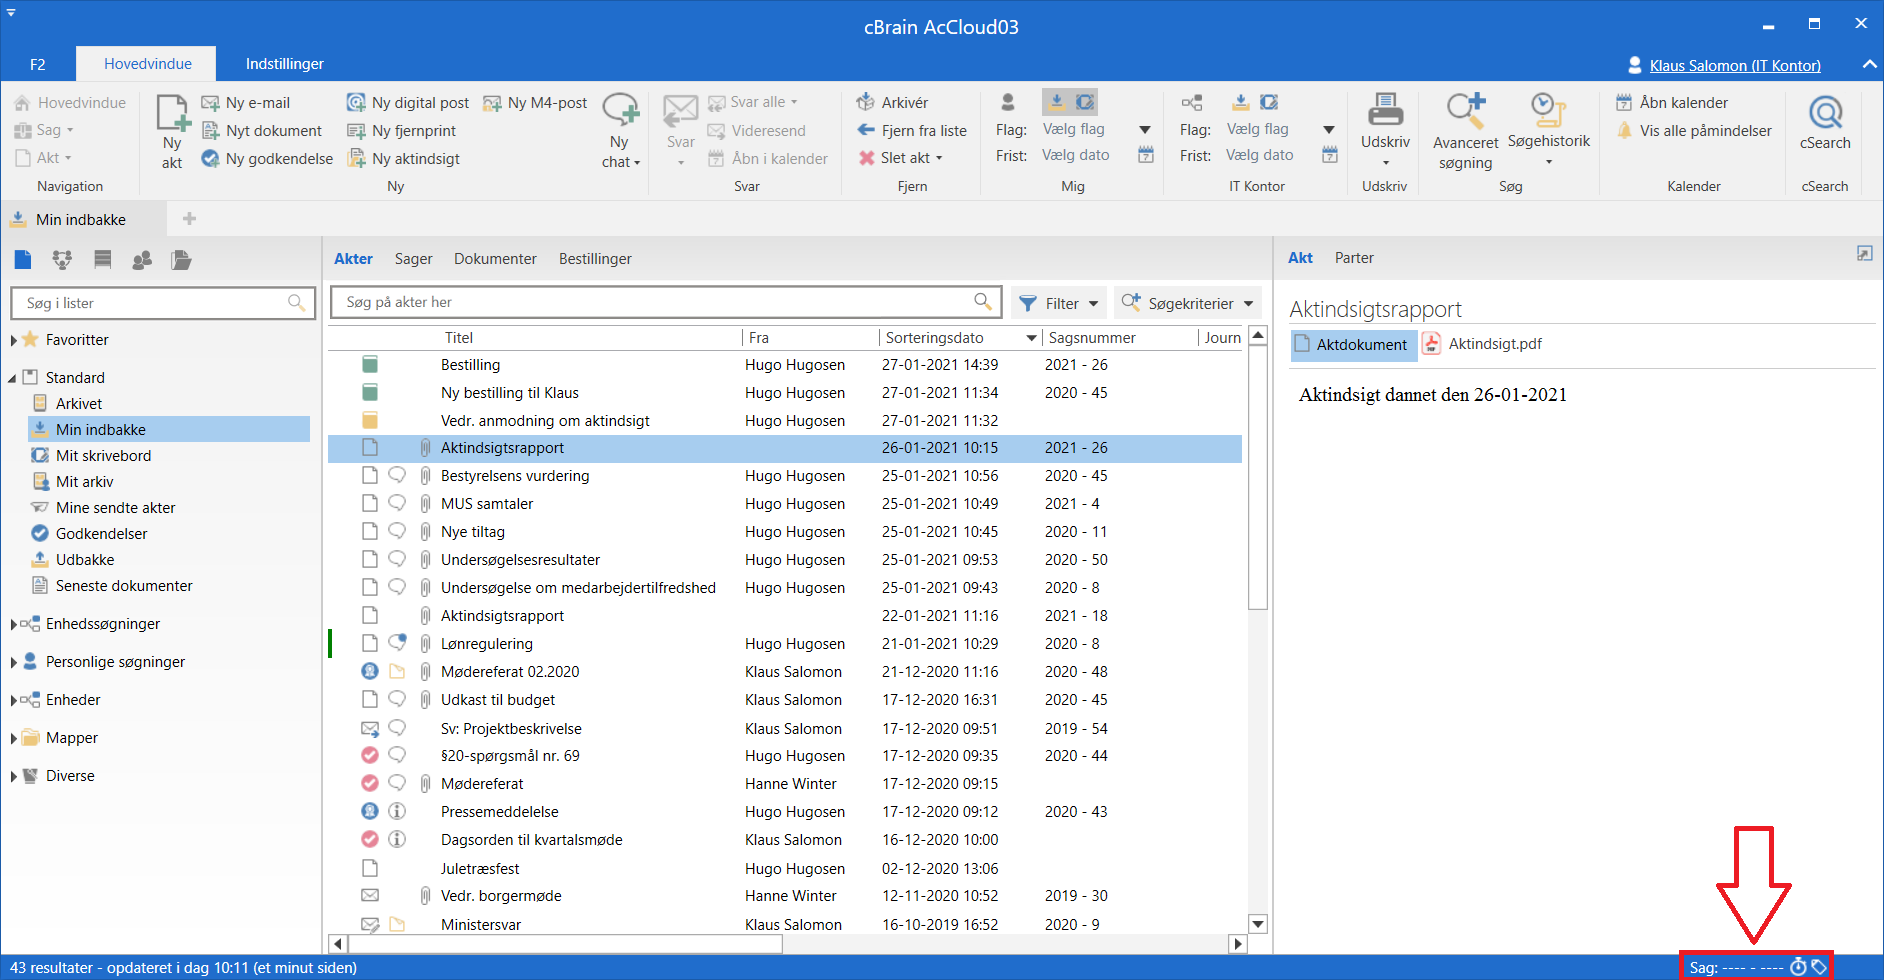Open the F2 tab

[x=38, y=64]
